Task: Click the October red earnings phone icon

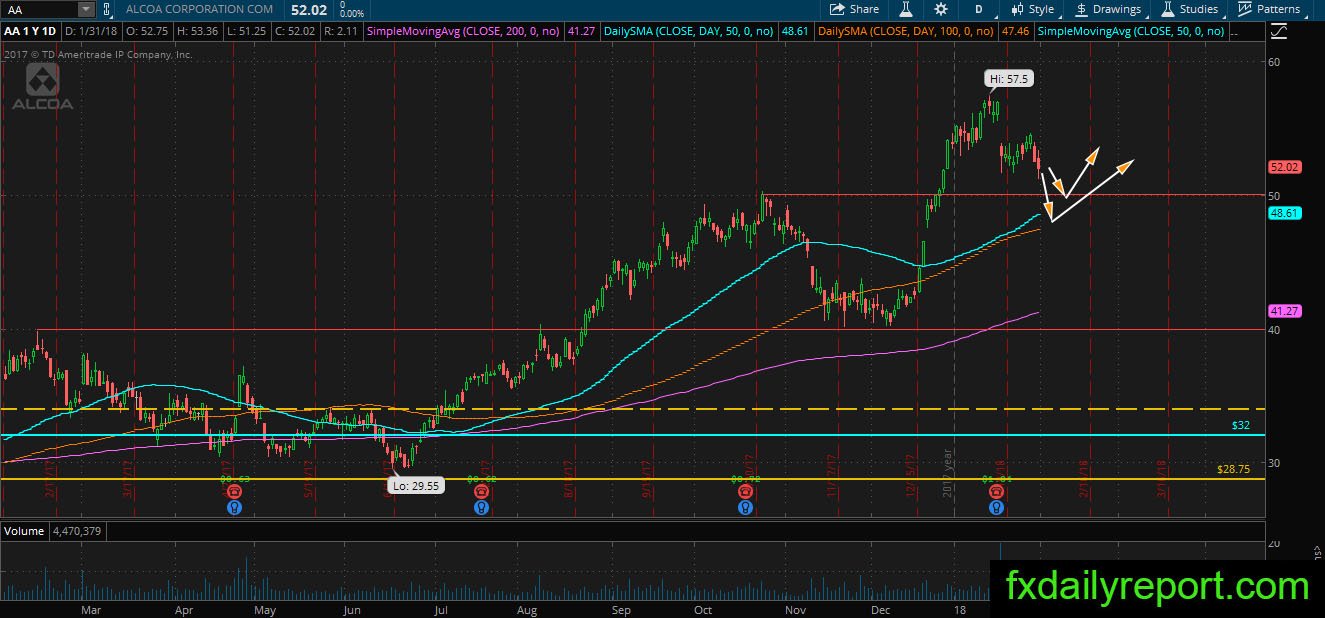Action: 745,491
